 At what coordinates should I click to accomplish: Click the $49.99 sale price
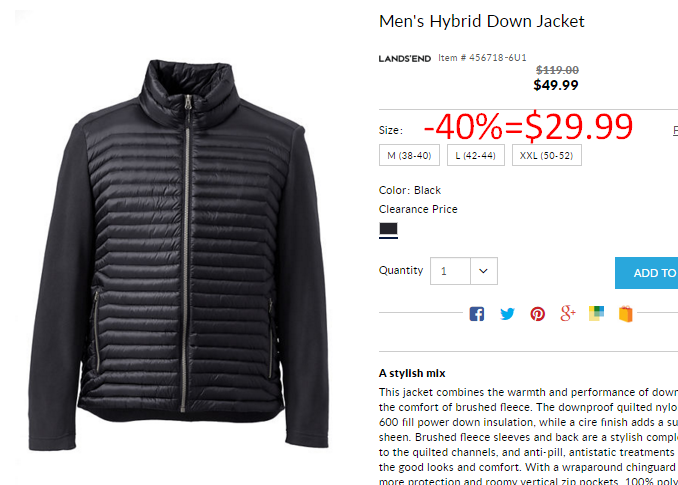[x=556, y=85]
